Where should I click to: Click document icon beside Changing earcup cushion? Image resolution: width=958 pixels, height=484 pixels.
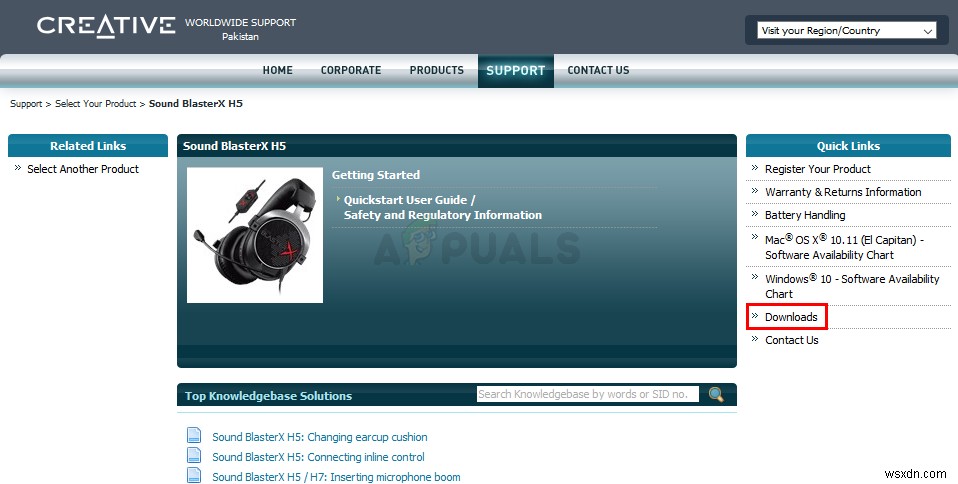tap(194, 436)
